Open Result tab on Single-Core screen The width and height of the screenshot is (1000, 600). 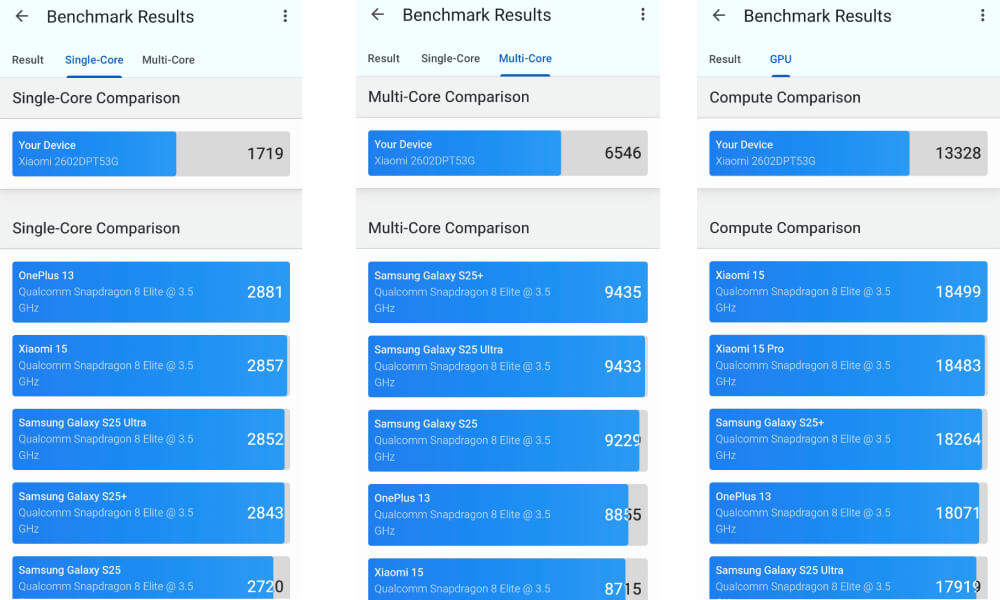click(x=27, y=60)
